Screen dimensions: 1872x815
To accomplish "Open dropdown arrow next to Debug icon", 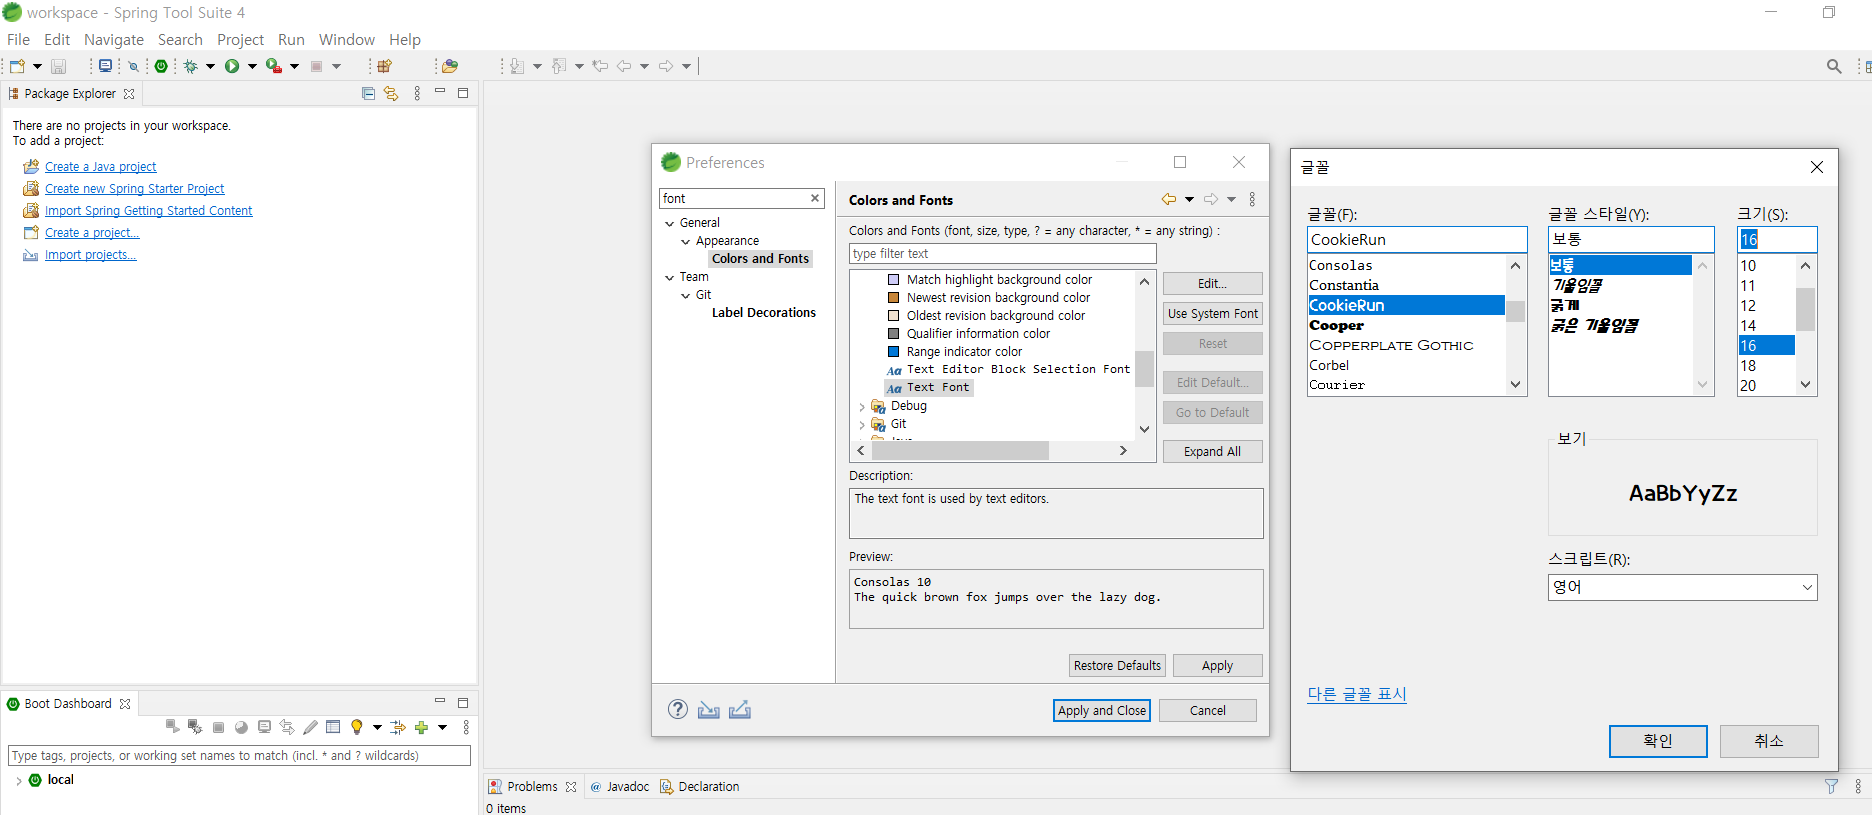I will pyautogui.click(x=210, y=66).
